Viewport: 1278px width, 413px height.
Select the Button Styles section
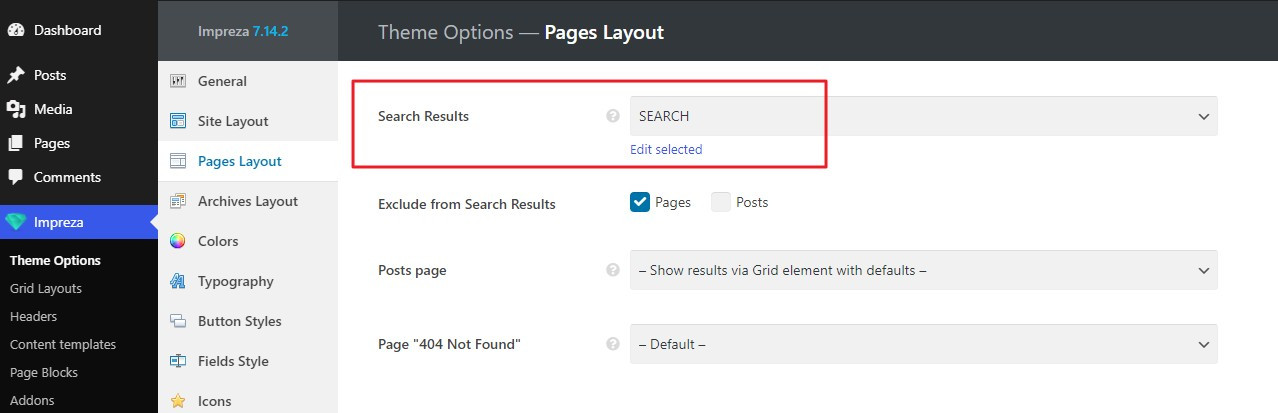(239, 321)
